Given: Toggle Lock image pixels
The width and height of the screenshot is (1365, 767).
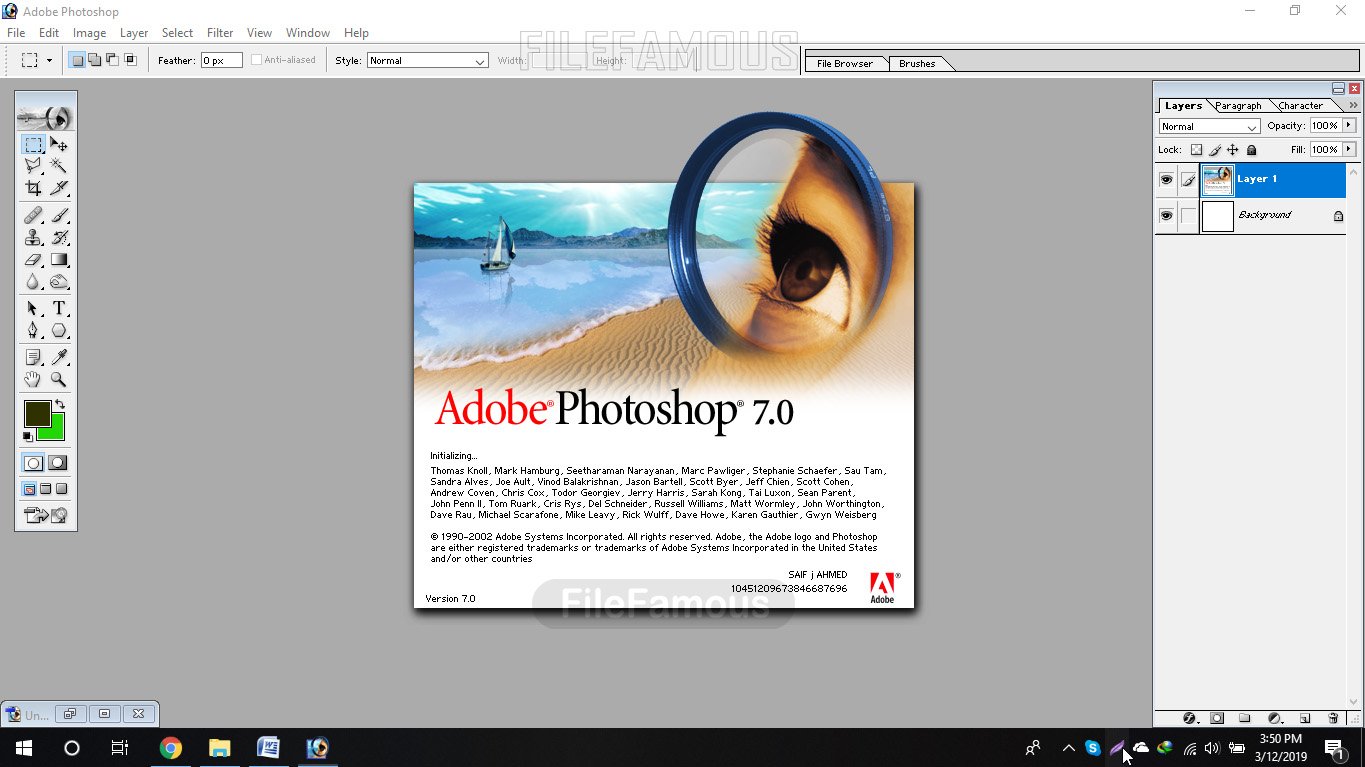Looking at the screenshot, I should [1214, 150].
